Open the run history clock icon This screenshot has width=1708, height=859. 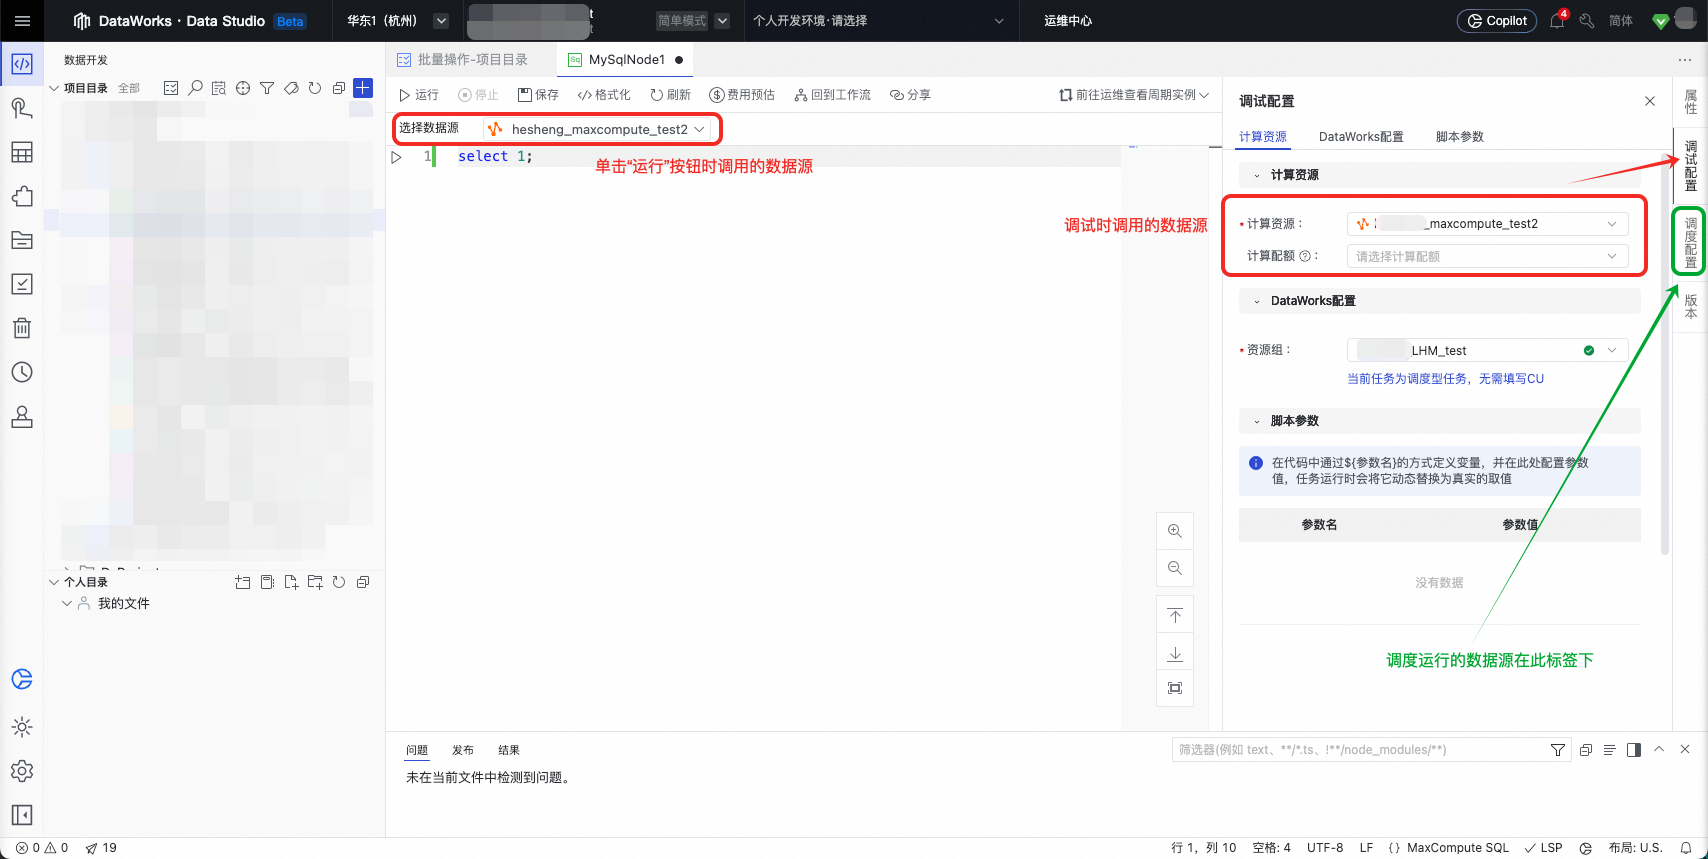[22, 372]
